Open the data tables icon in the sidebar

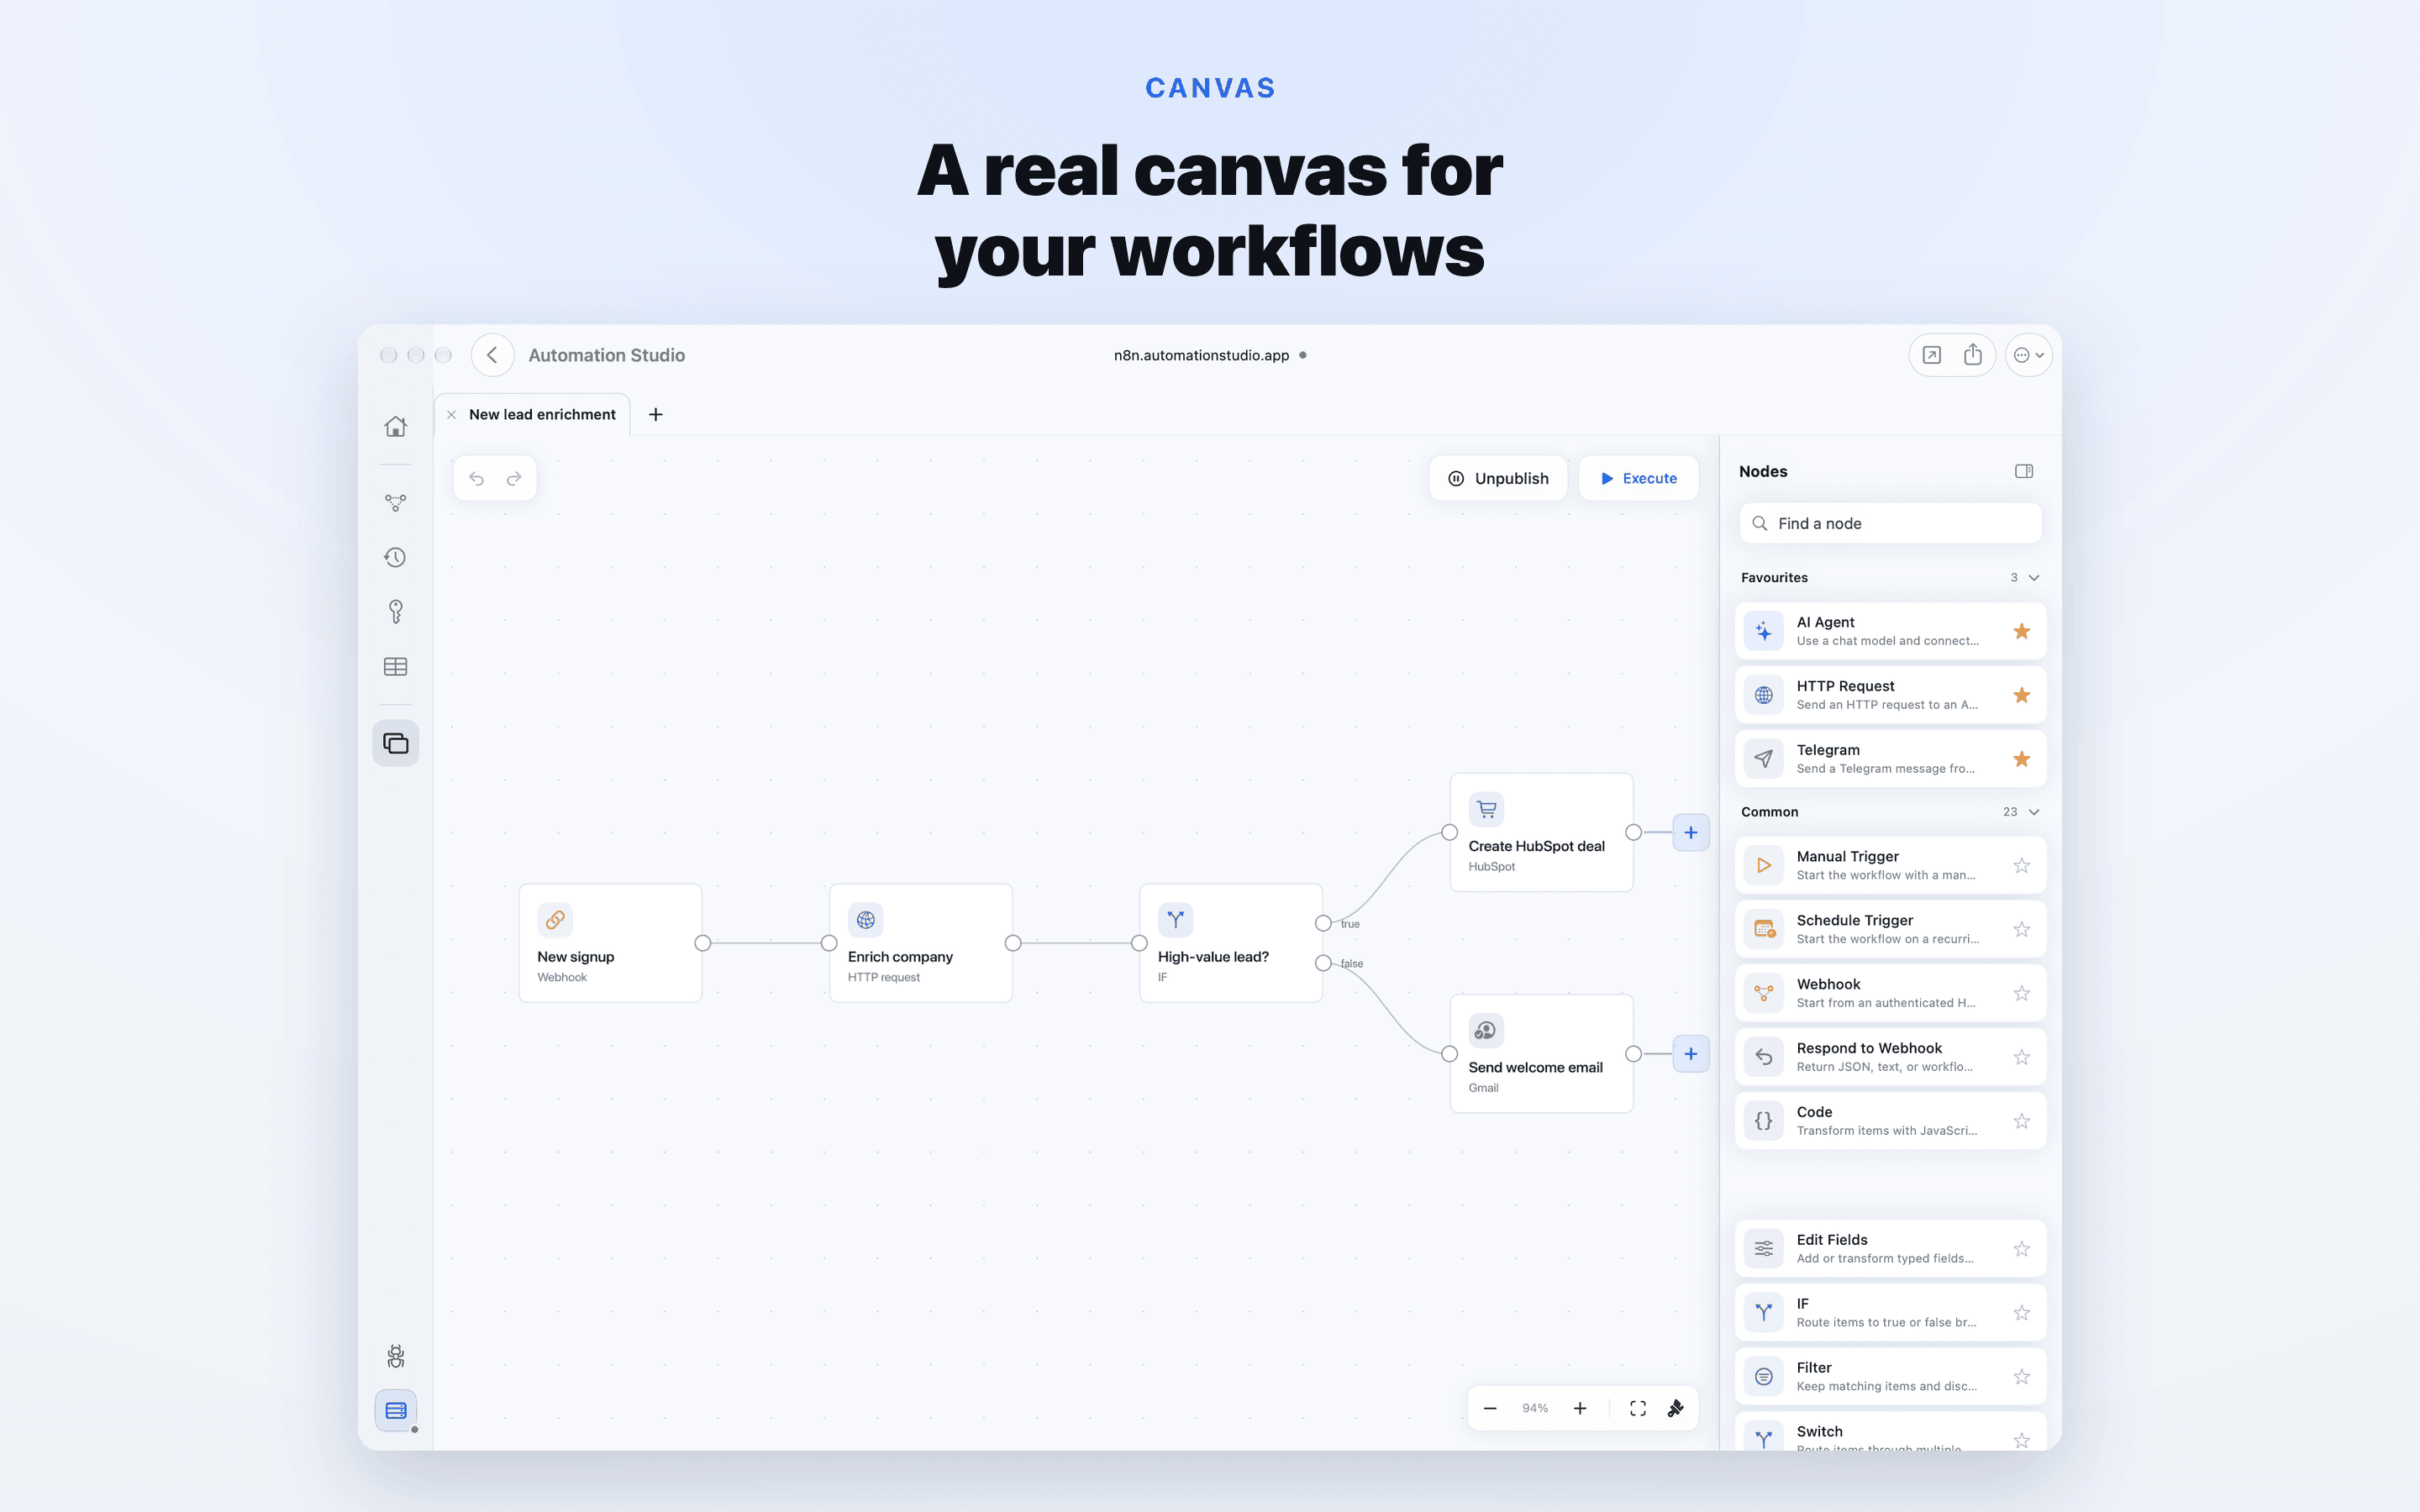pyautogui.click(x=395, y=667)
